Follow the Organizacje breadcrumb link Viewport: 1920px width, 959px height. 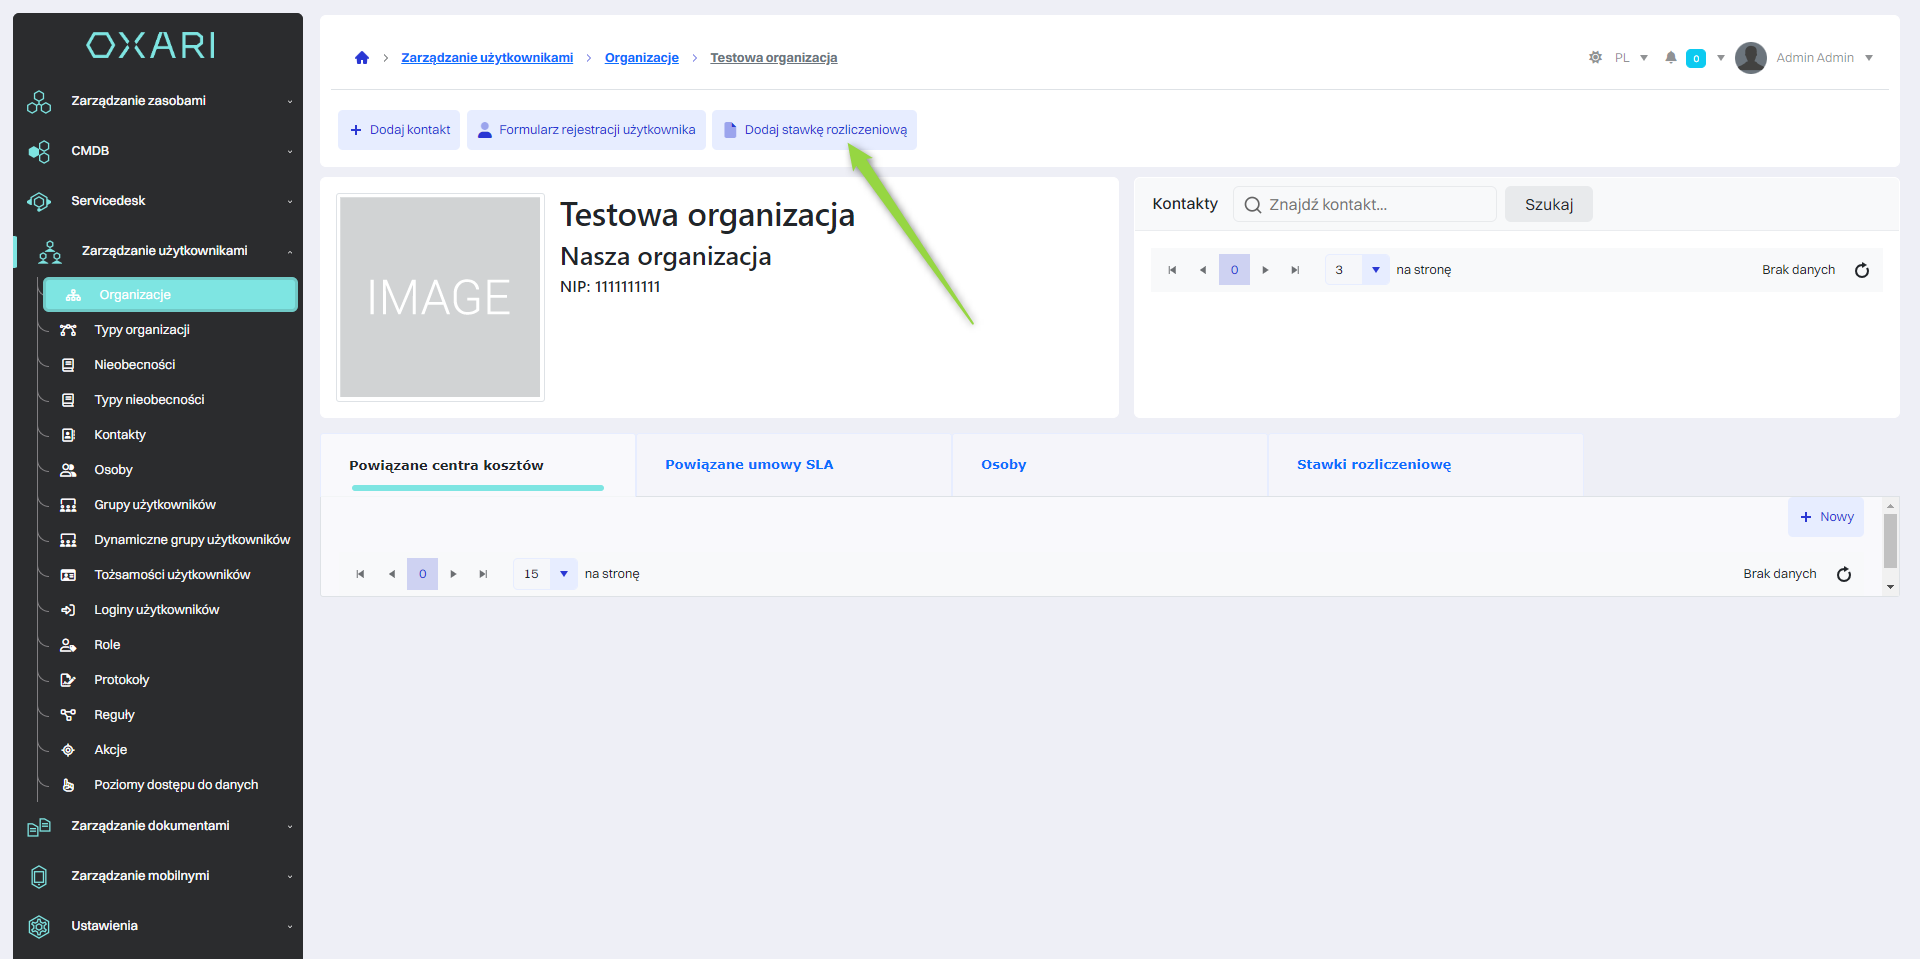(x=641, y=58)
